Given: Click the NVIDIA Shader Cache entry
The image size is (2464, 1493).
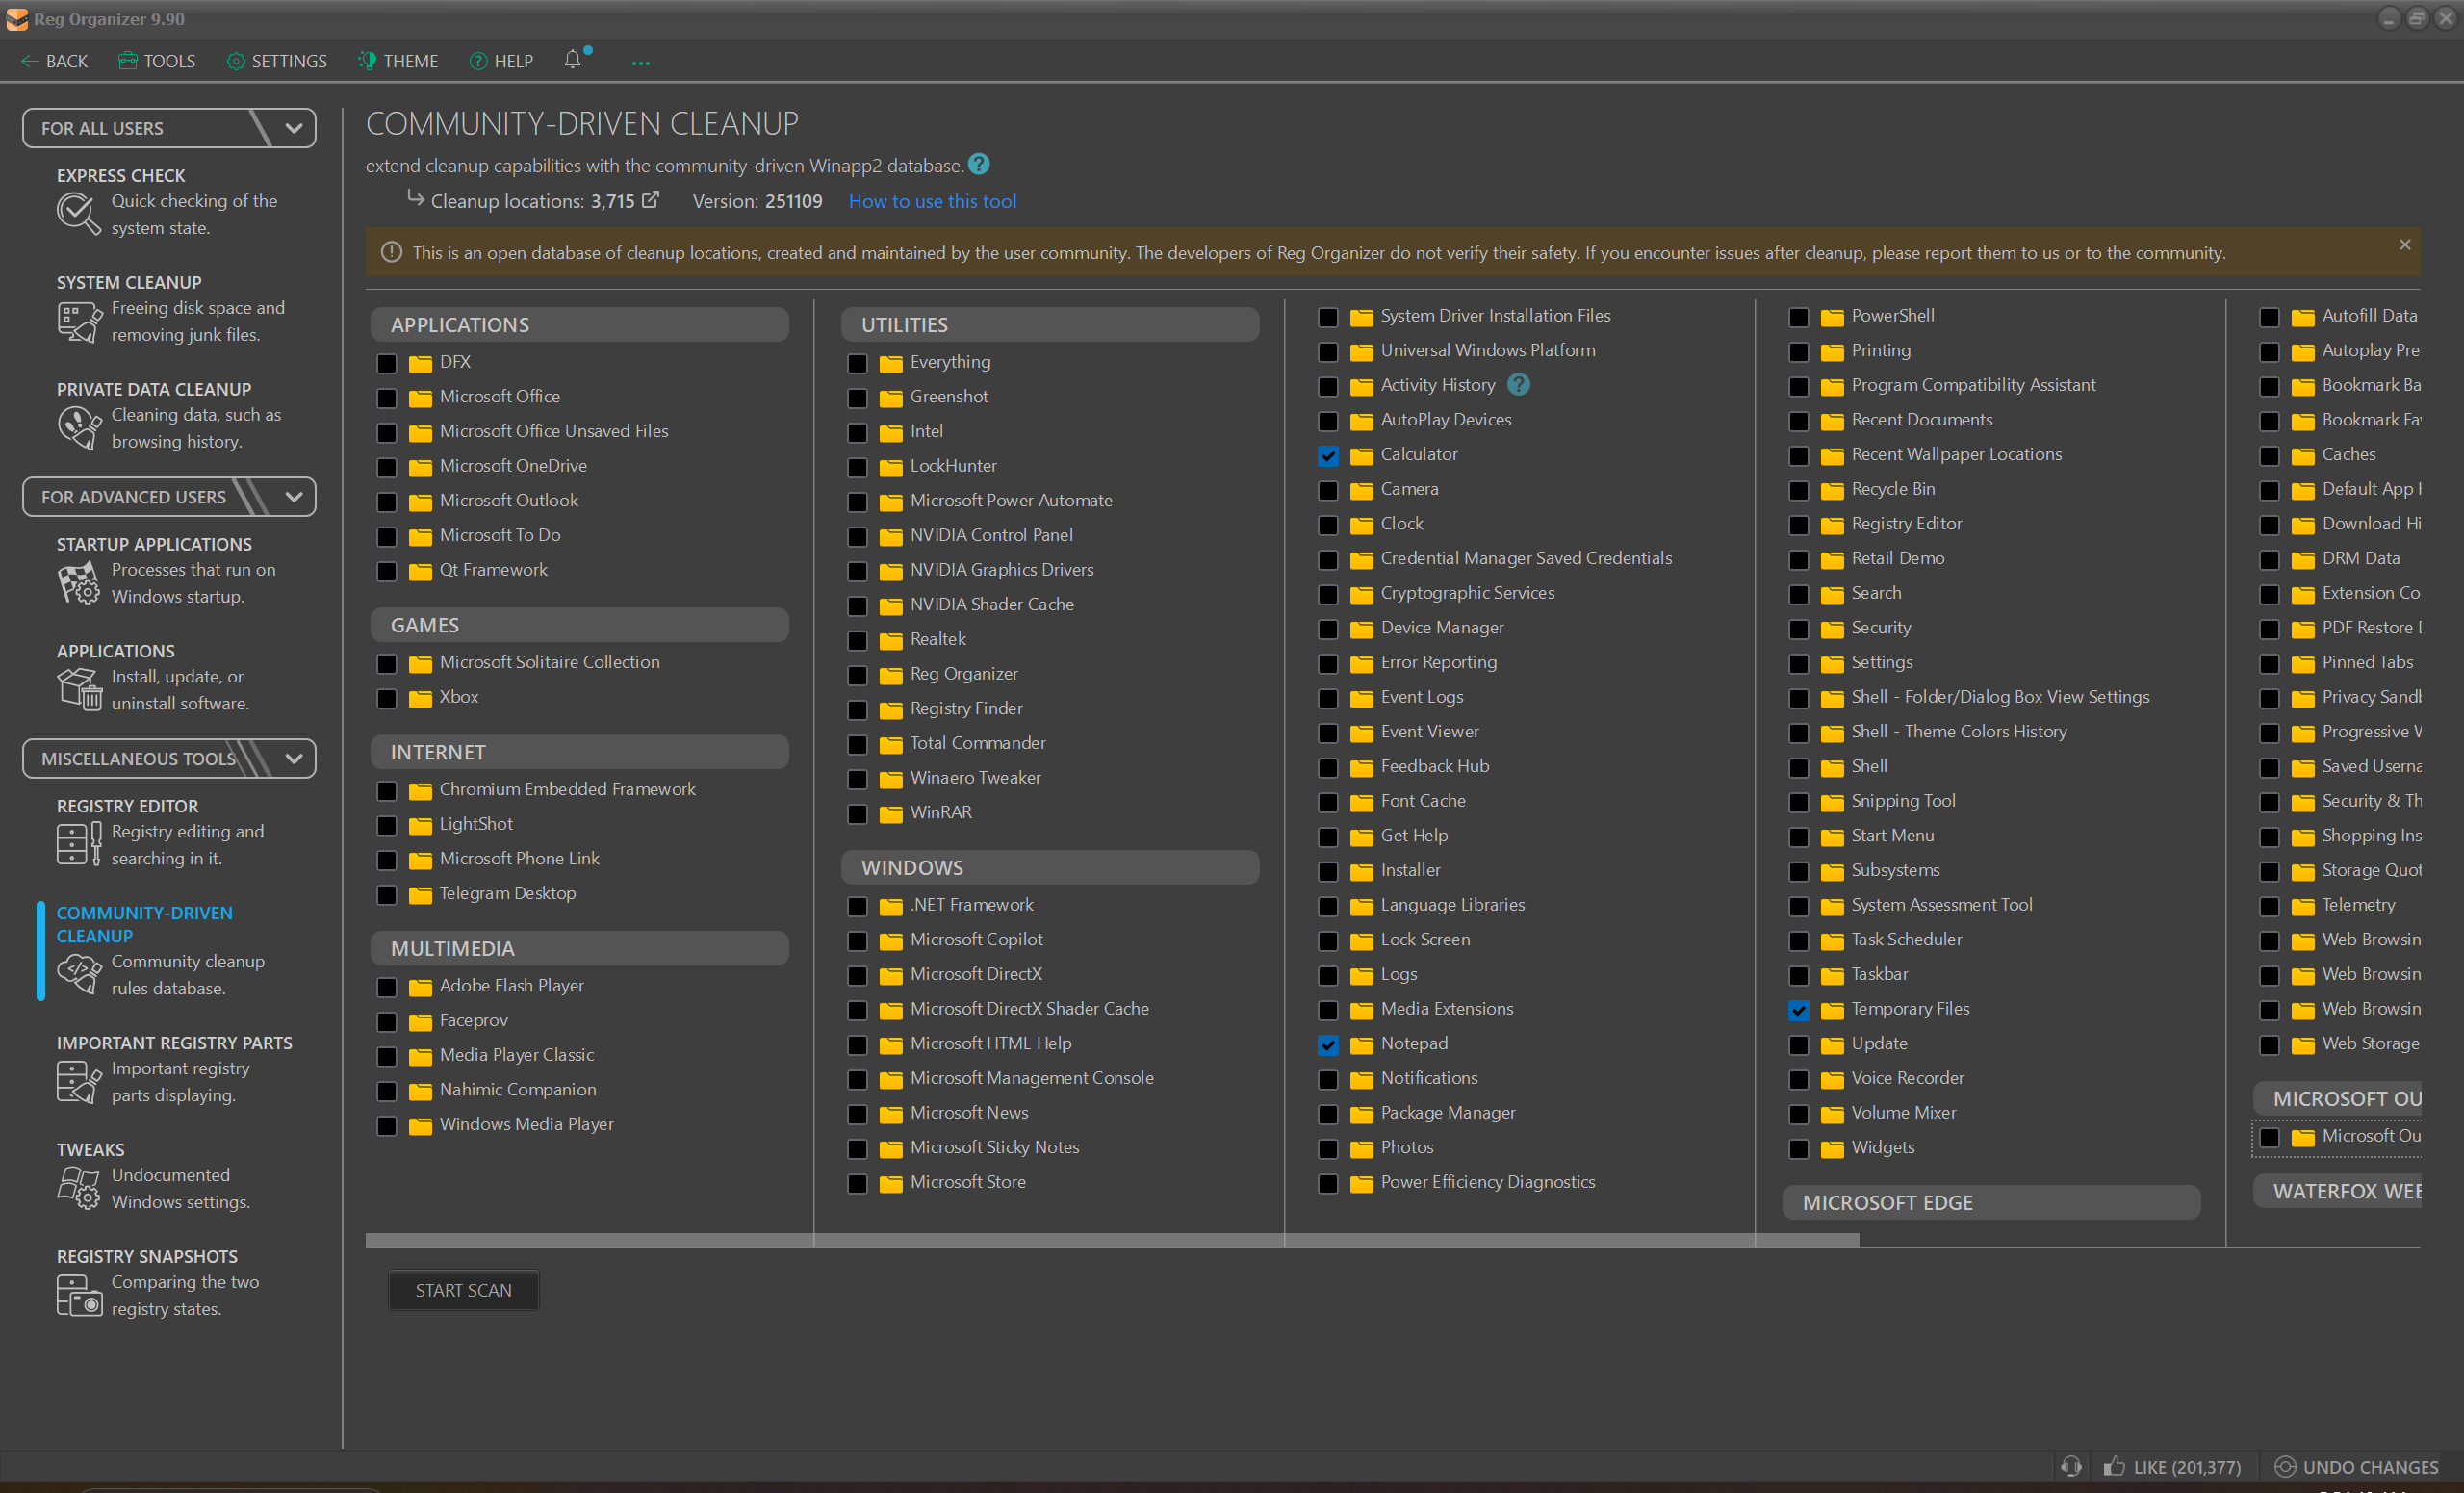Looking at the screenshot, I should pos(992,604).
